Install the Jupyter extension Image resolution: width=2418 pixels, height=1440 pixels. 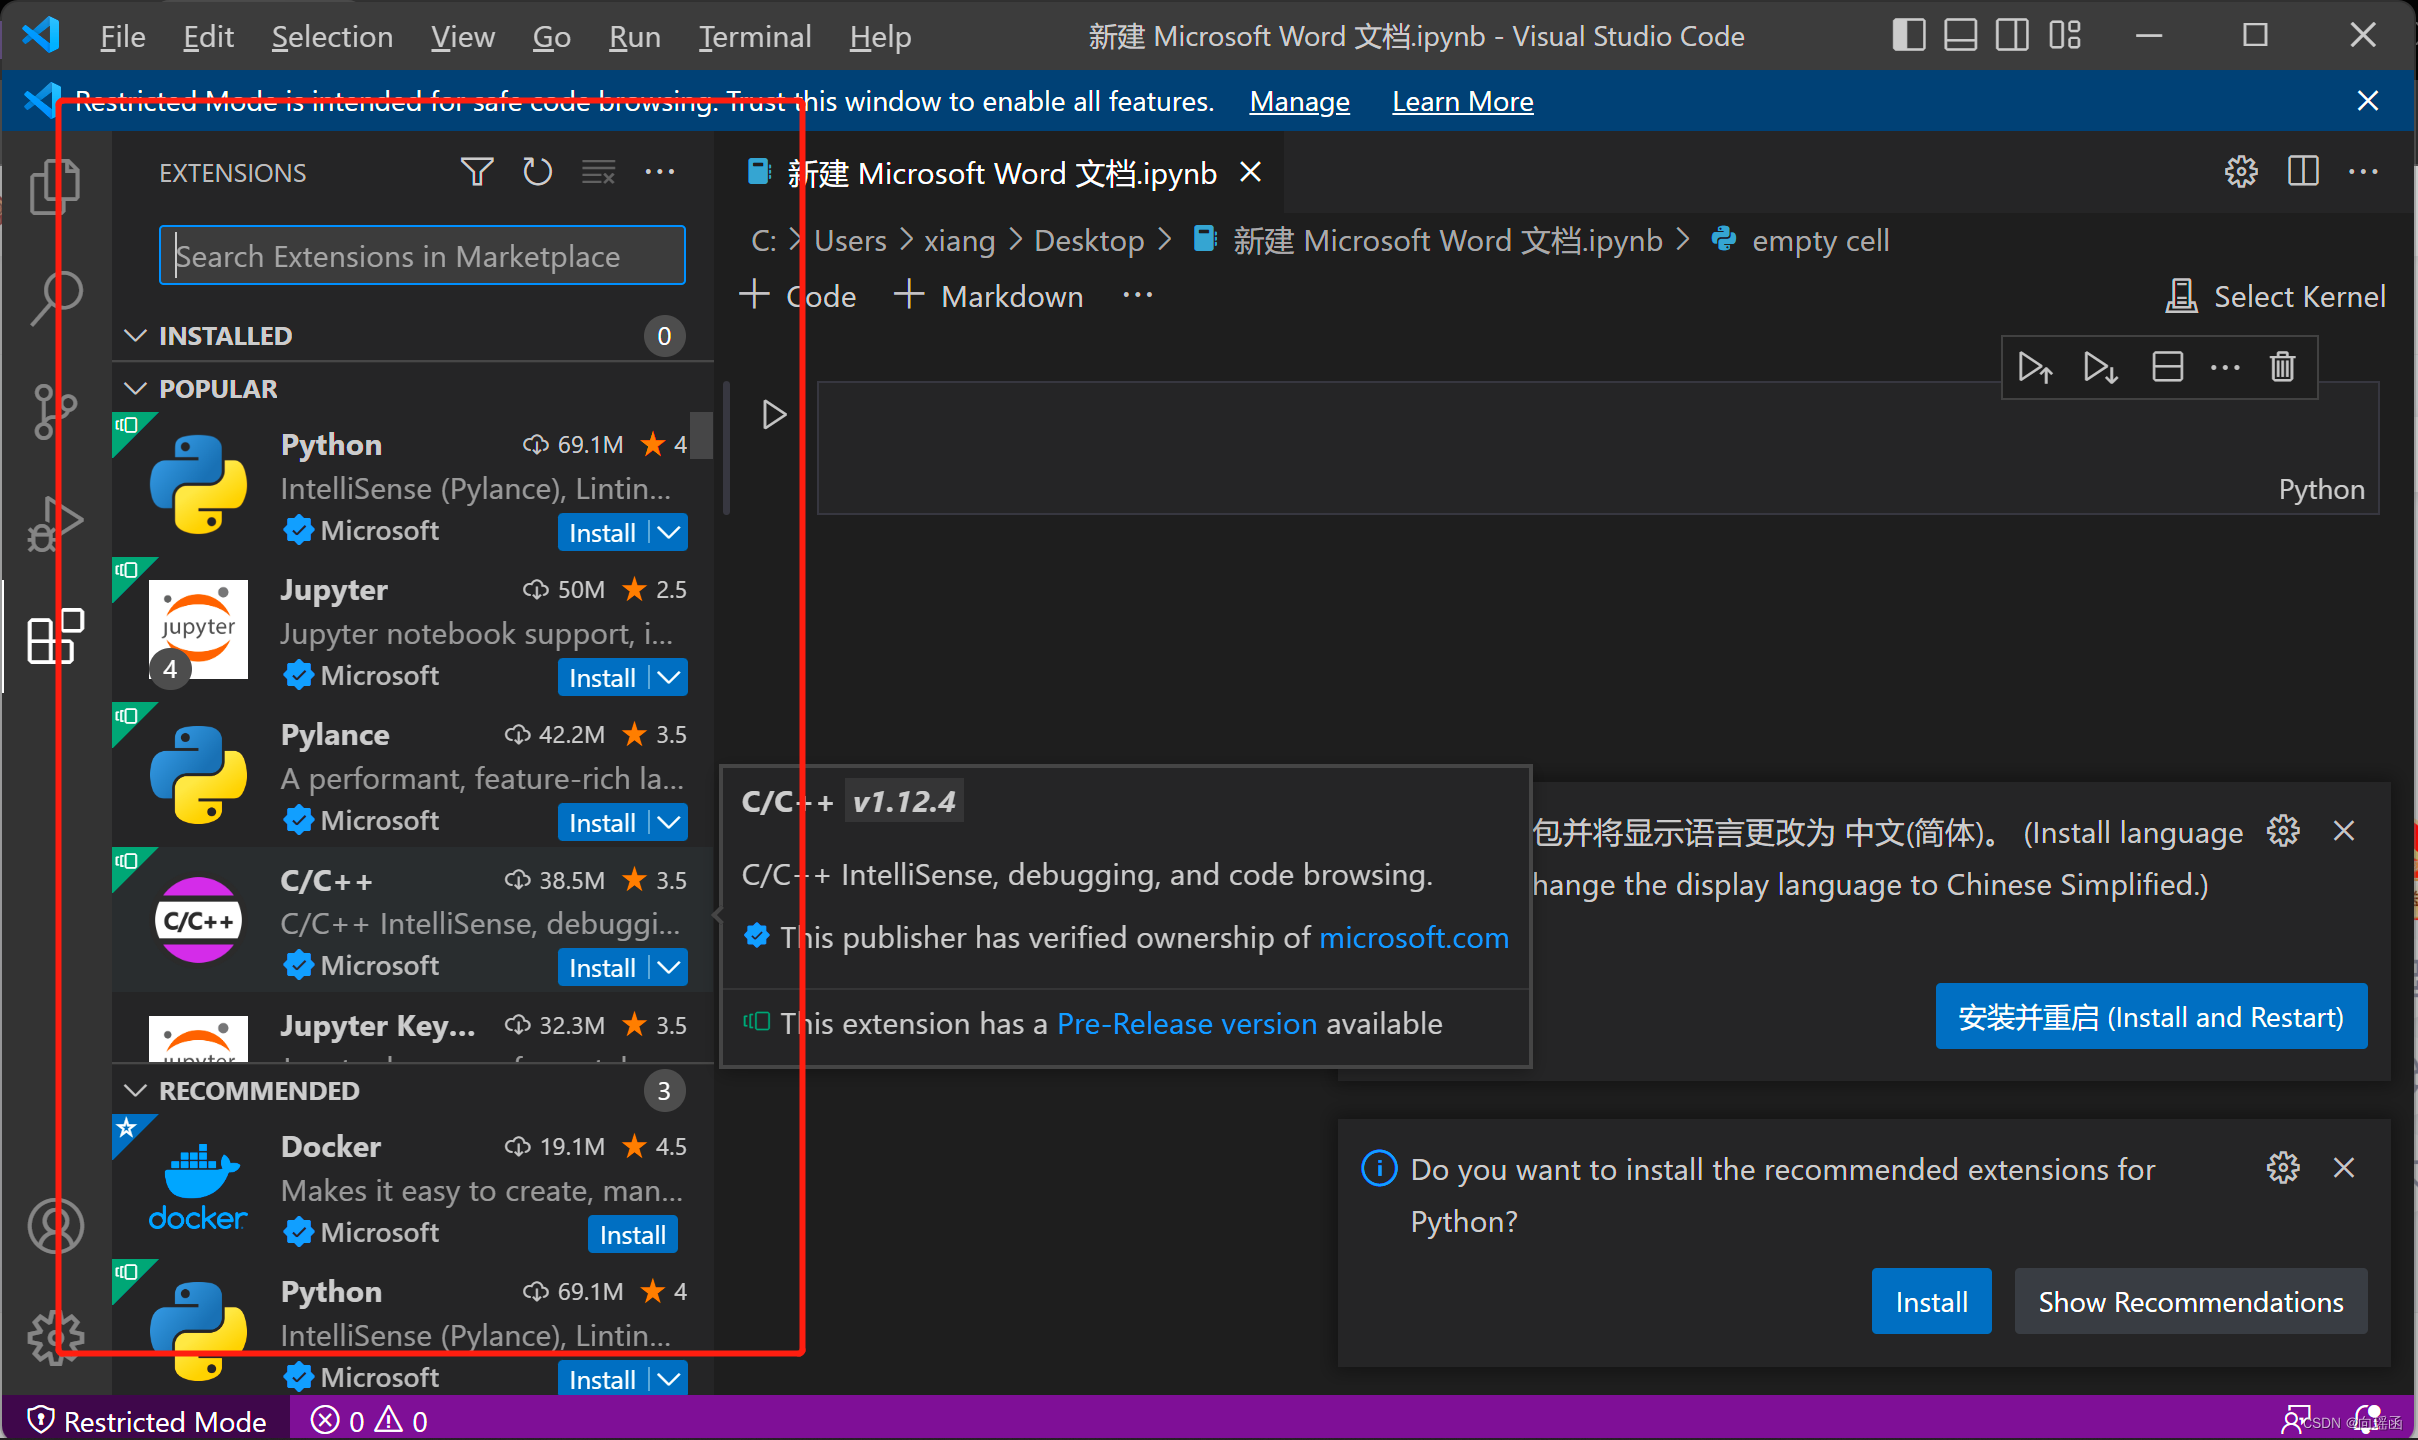[x=603, y=678]
